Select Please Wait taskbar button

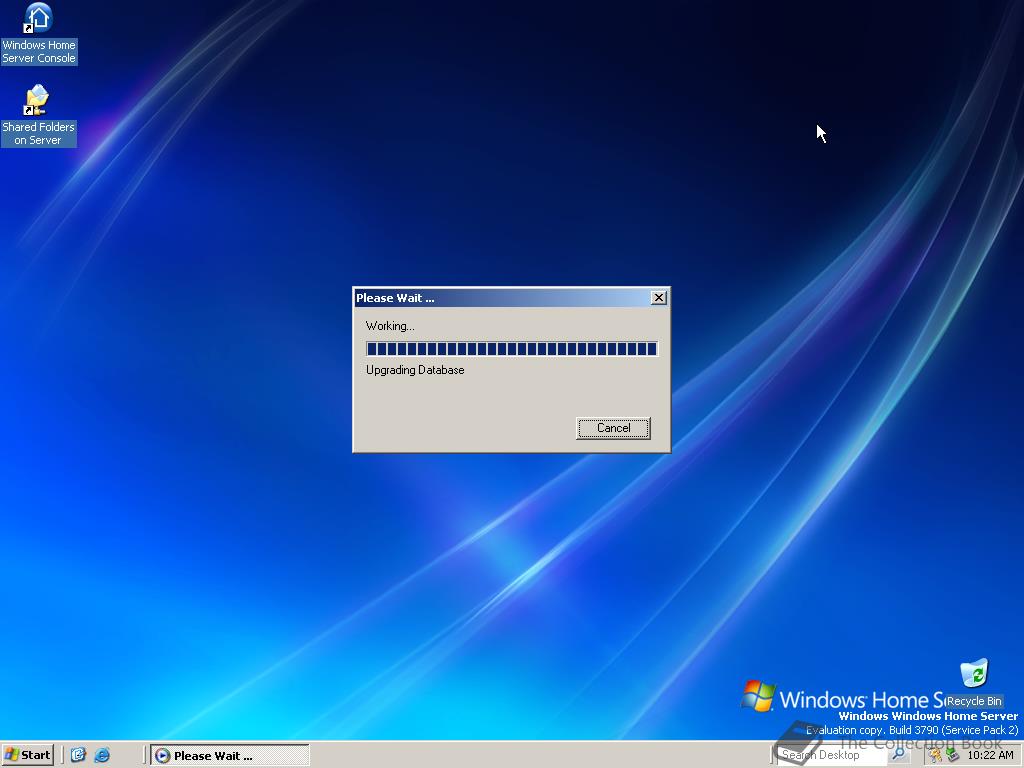point(230,756)
